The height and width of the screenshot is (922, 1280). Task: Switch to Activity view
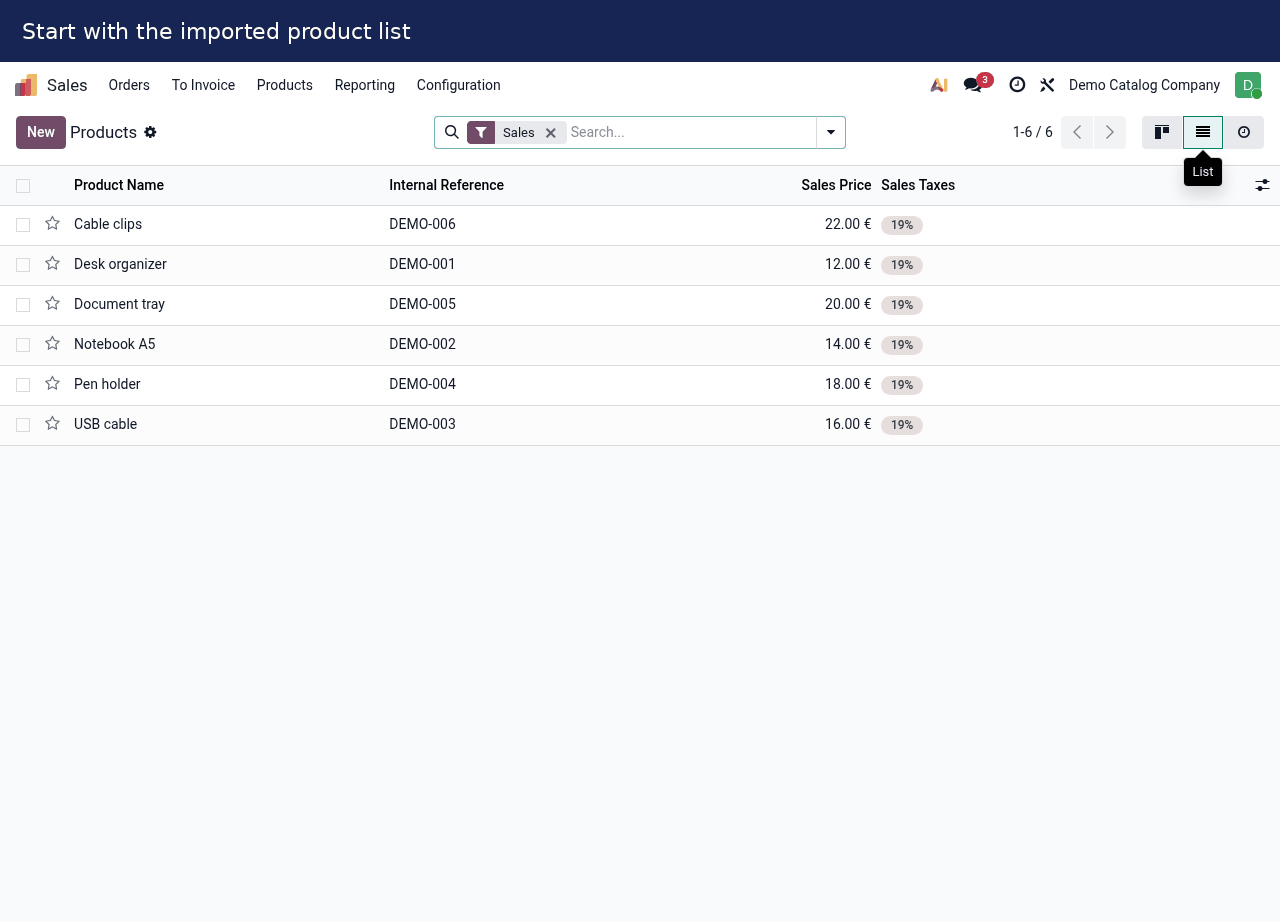pyautogui.click(x=1244, y=132)
